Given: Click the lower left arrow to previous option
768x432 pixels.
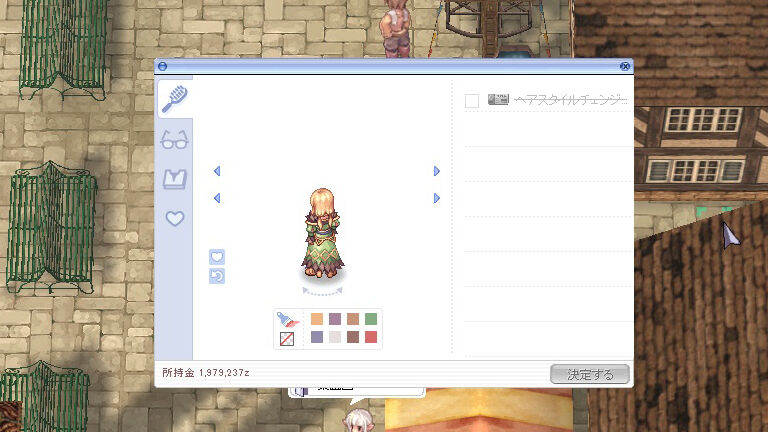Looking at the screenshot, I should pyautogui.click(x=217, y=198).
